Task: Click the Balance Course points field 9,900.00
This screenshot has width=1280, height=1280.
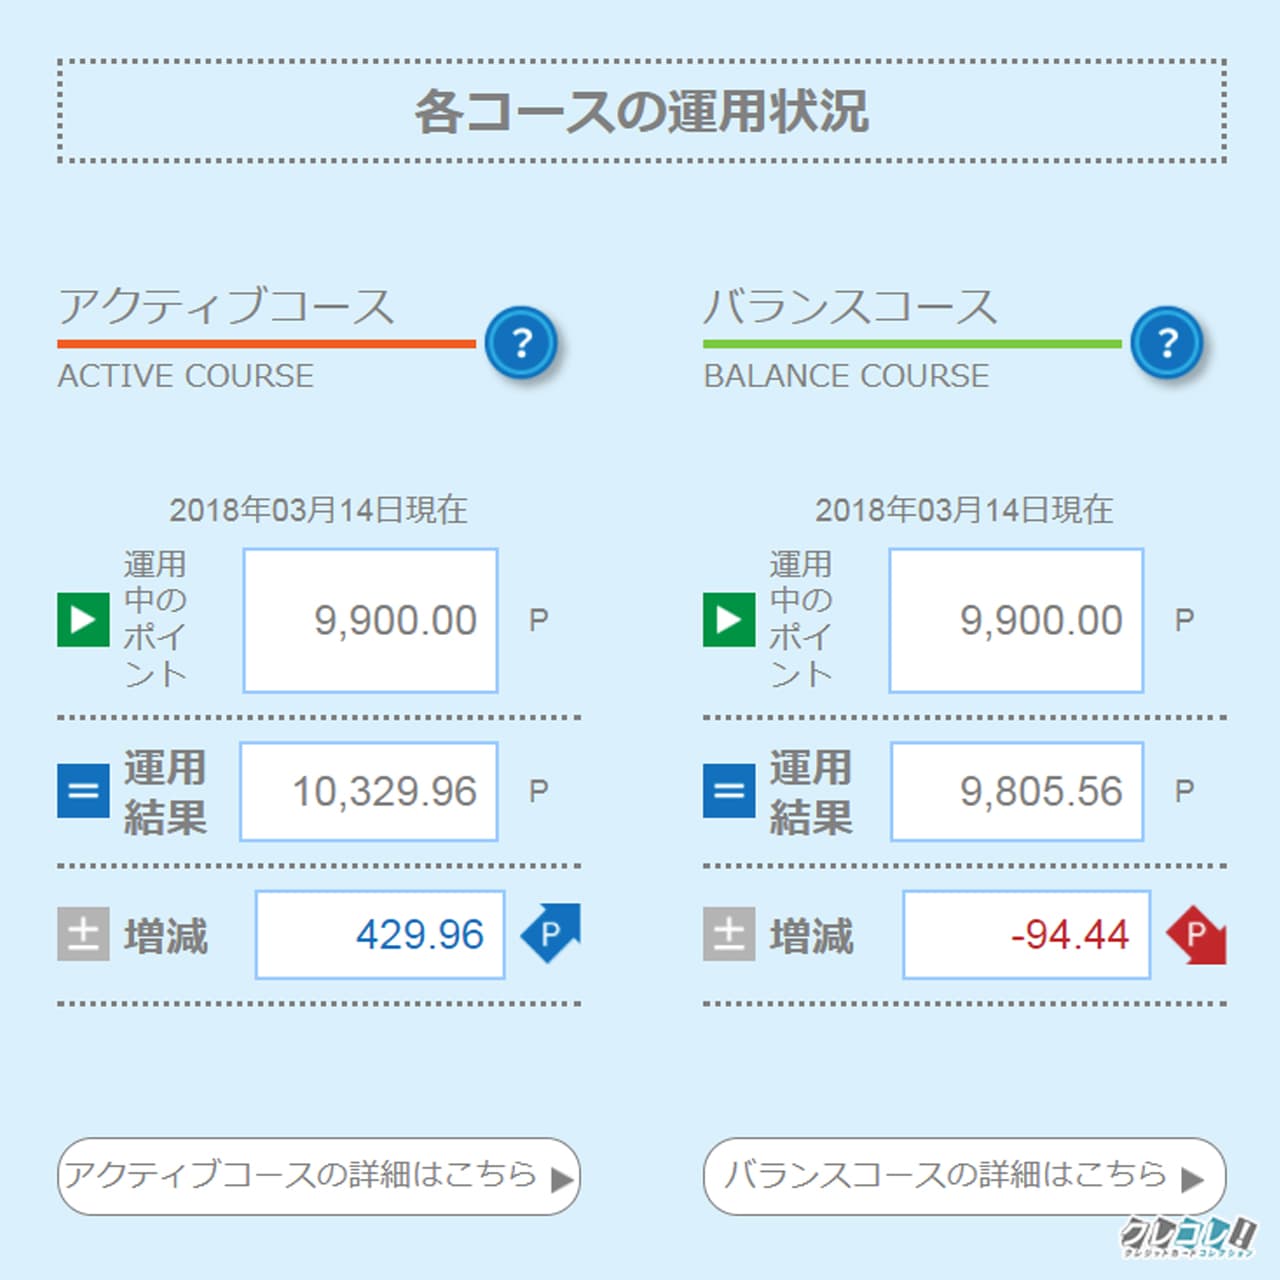Action: [x=1016, y=620]
